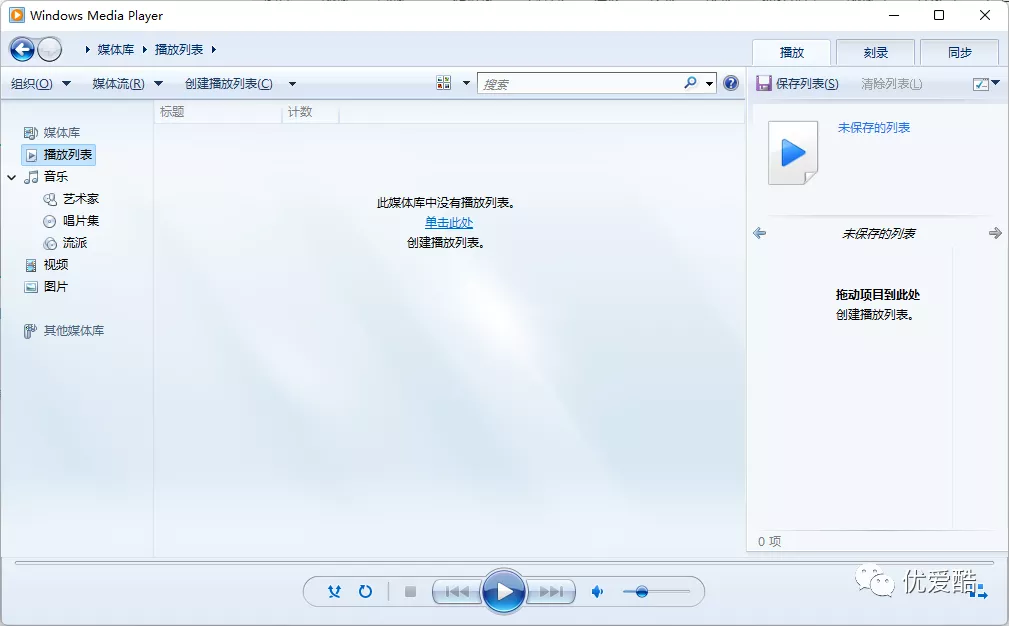The image size is (1009, 626).
Task: Select 图片 in the navigation tree
Action: click(x=56, y=286)
